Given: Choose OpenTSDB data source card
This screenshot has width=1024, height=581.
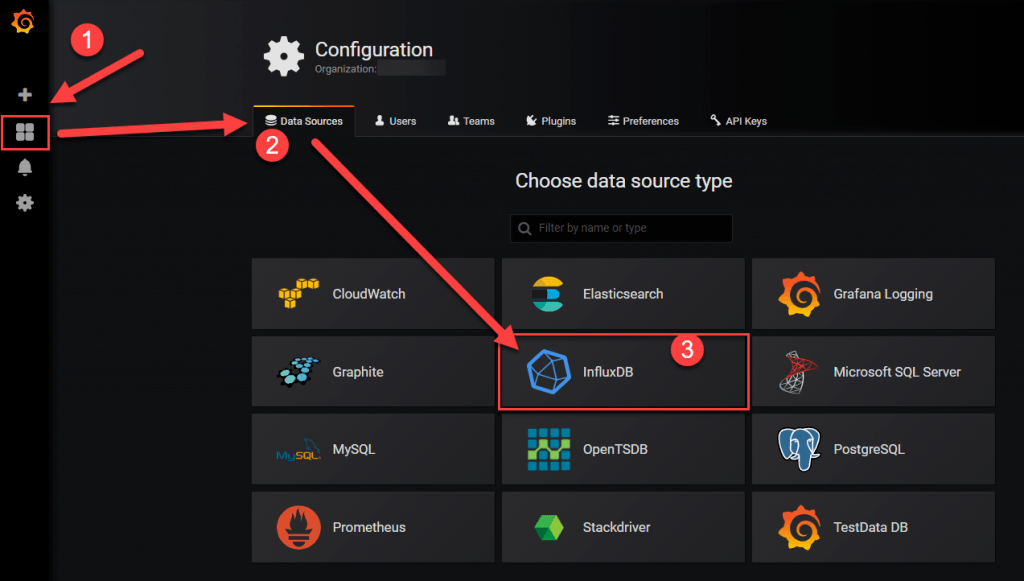Looking at the screenshot, I should pos(623,449).
